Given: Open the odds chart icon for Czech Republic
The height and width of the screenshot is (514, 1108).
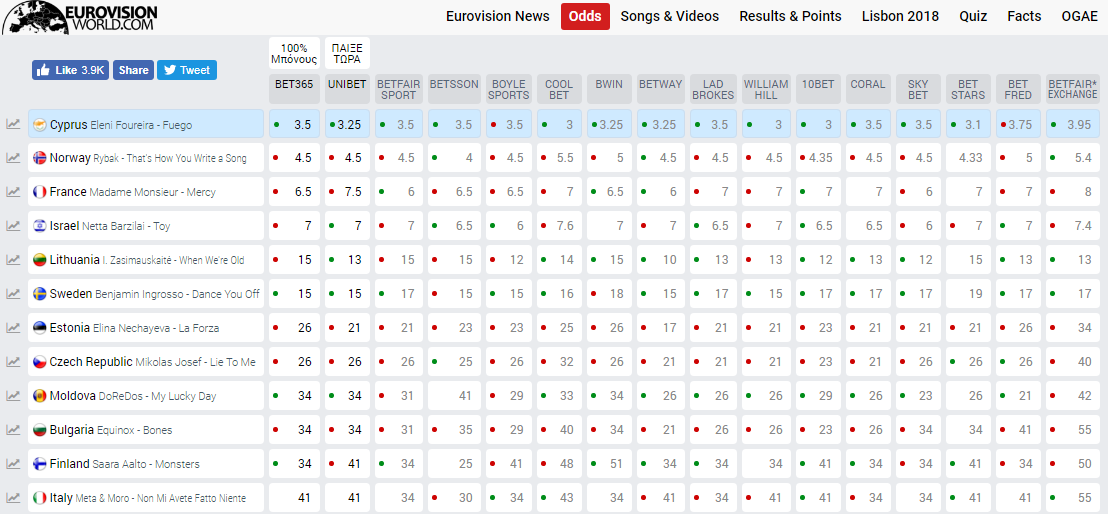Looking at the screenshot, I should tap(13, 361).
